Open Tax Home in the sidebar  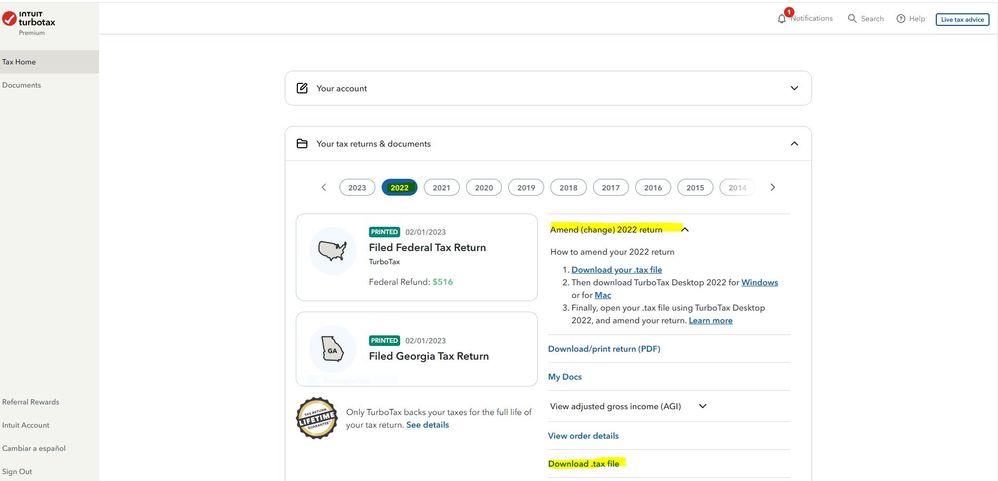coord(49,62)
